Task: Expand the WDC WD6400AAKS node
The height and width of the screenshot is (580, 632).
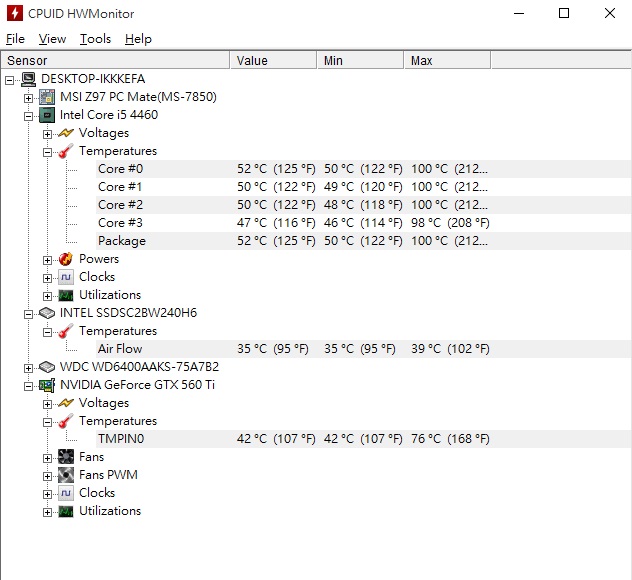Action: point(28,368)
